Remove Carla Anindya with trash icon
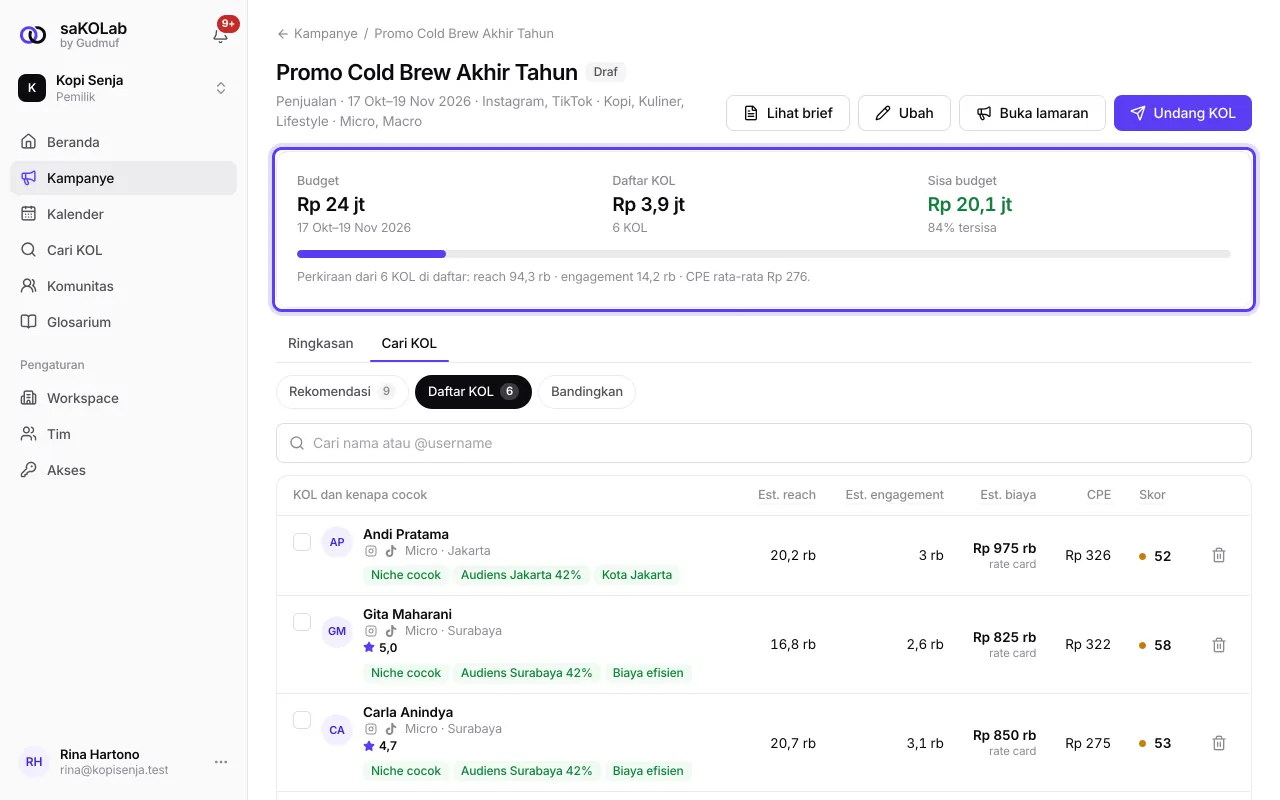Screen dimensions: 1280x800 [1219, 743]
